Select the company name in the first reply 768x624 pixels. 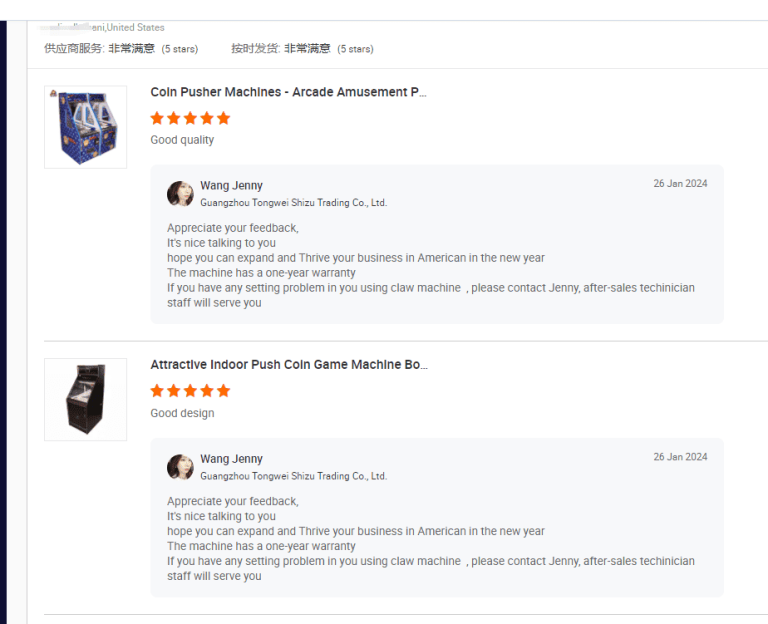coord(293,203)
